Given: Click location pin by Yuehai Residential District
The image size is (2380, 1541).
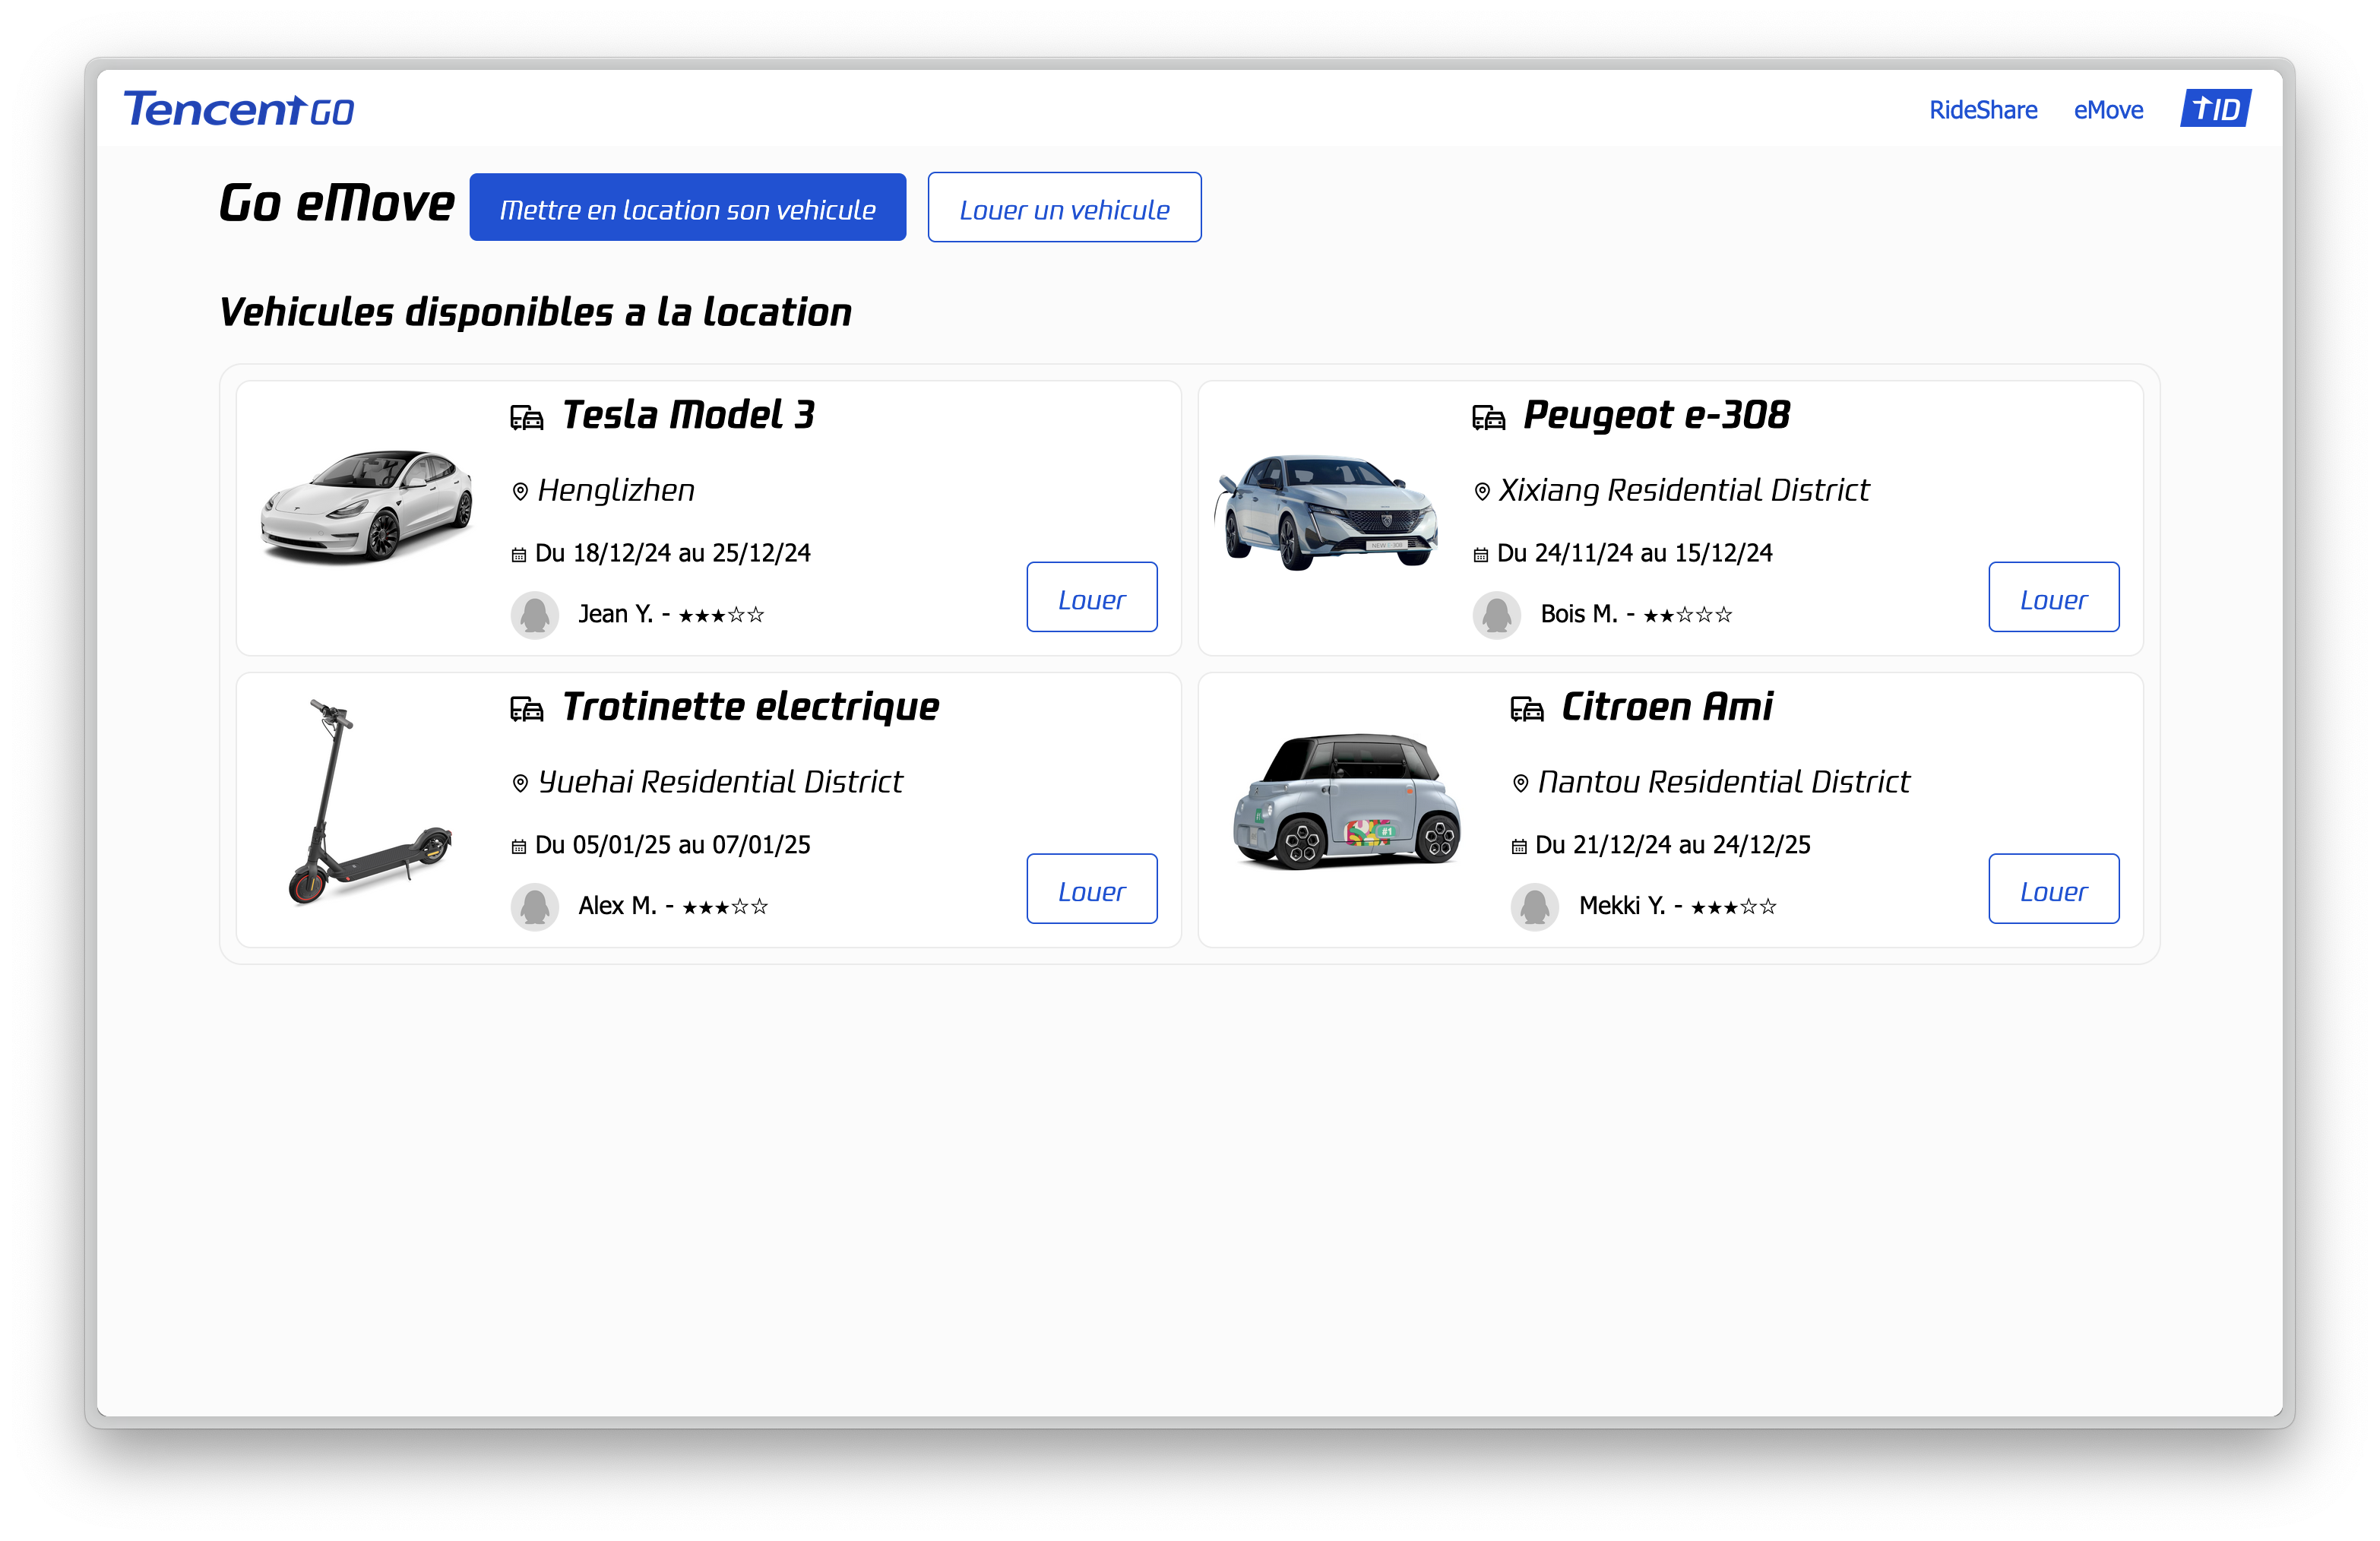Looking at the screenshot, I should 520,783.
